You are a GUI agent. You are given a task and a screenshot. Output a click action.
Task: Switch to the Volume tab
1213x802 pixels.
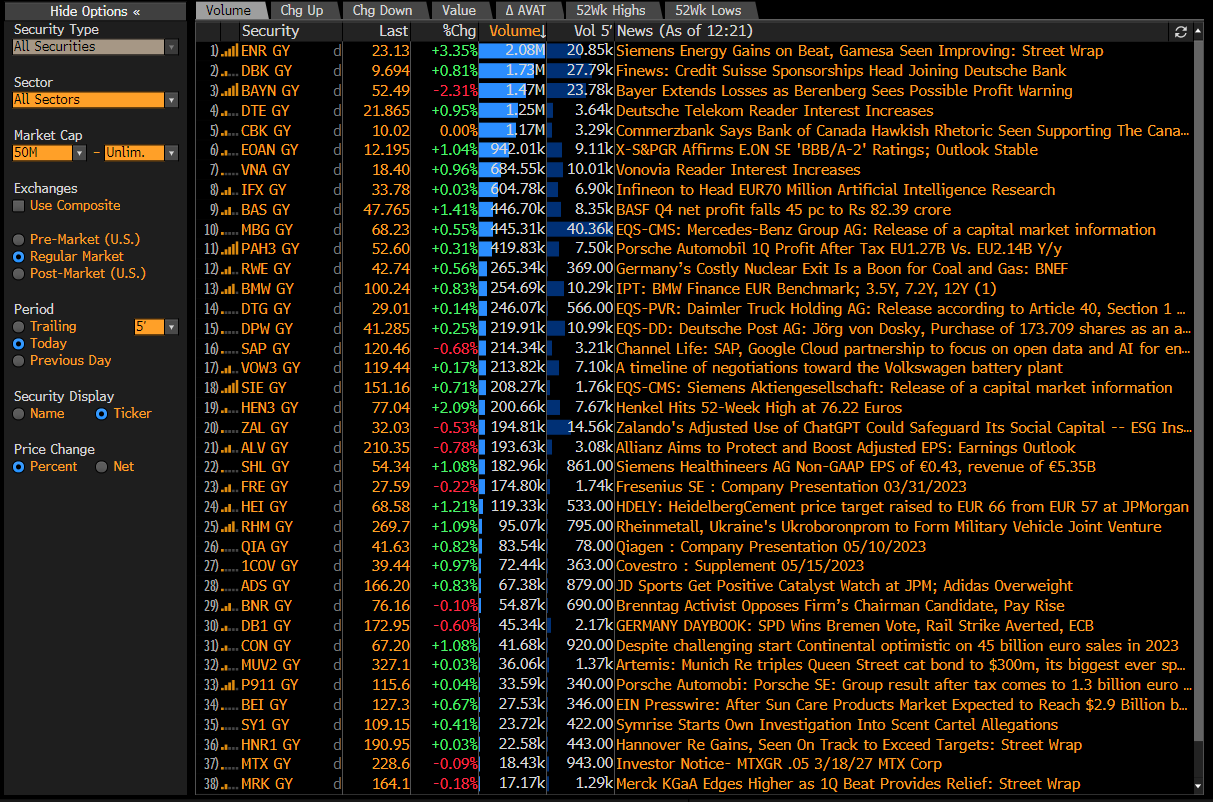coord(229,11)
